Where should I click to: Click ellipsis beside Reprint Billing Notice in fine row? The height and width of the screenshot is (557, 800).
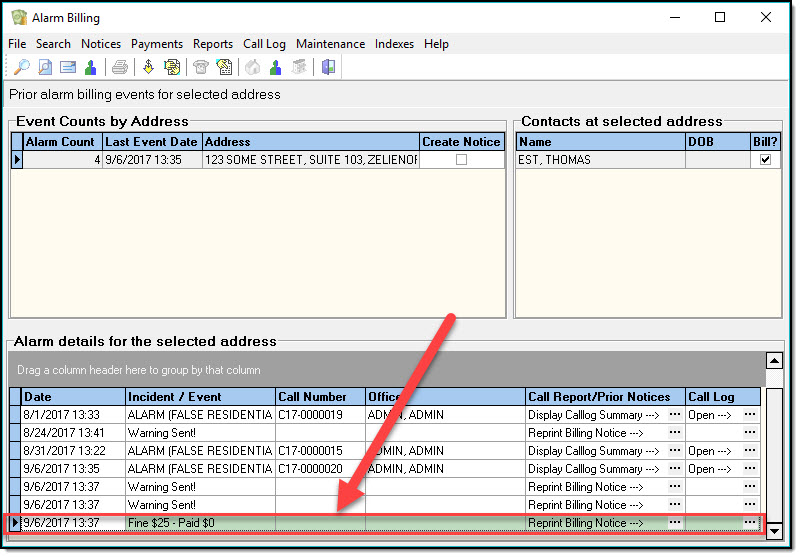point(675,523)
